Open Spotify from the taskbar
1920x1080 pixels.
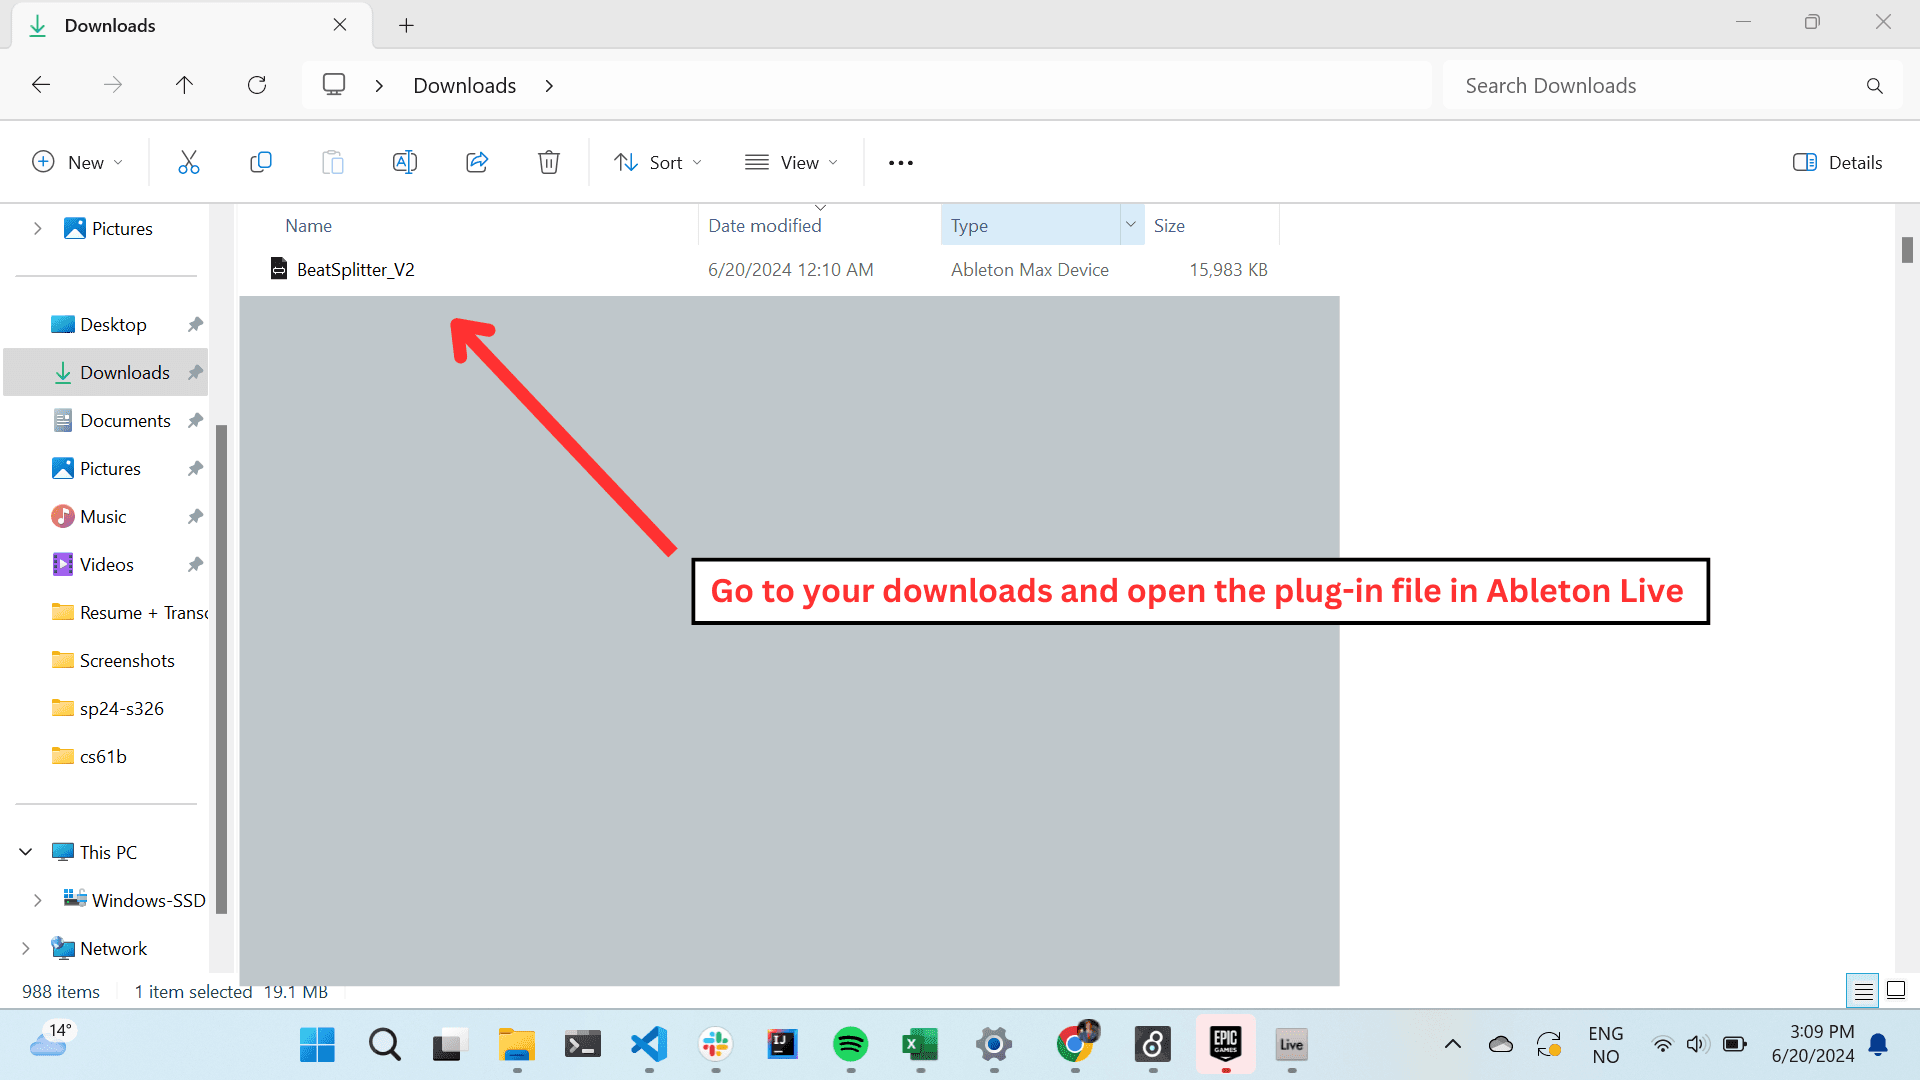pyautogui.click(x=853, y=1043)
